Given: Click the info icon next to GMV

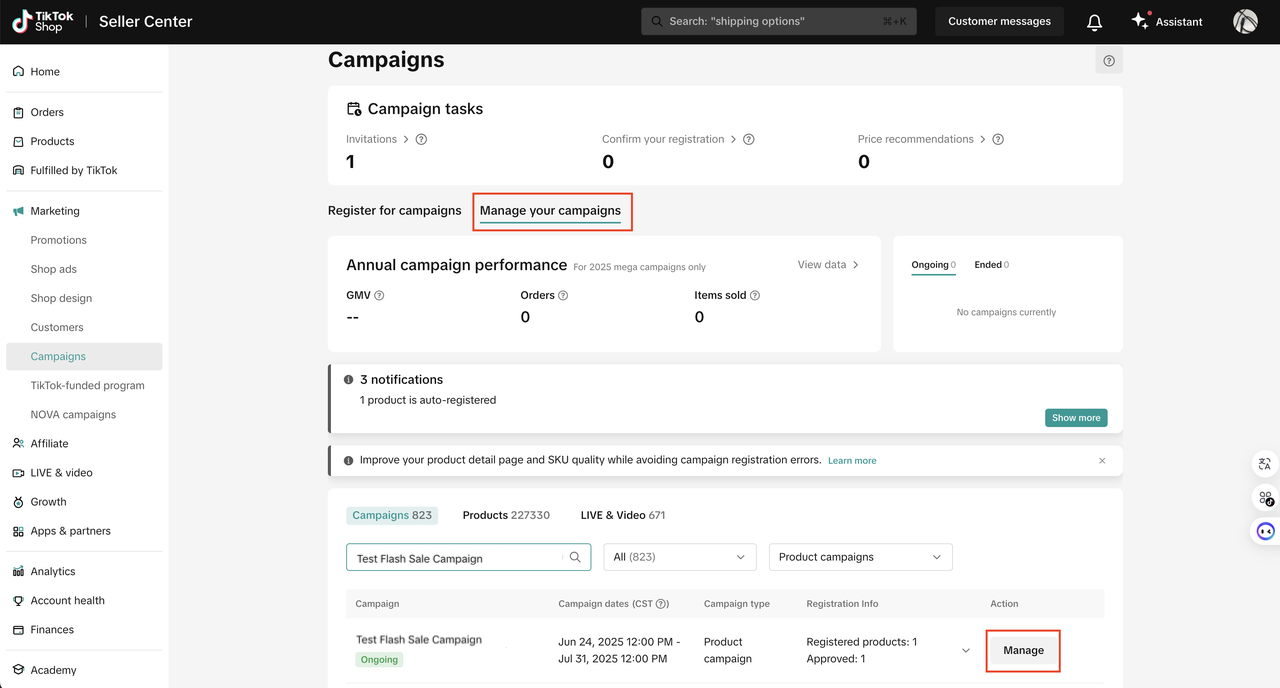Looking at the screenshot, I should pos(379,296).
